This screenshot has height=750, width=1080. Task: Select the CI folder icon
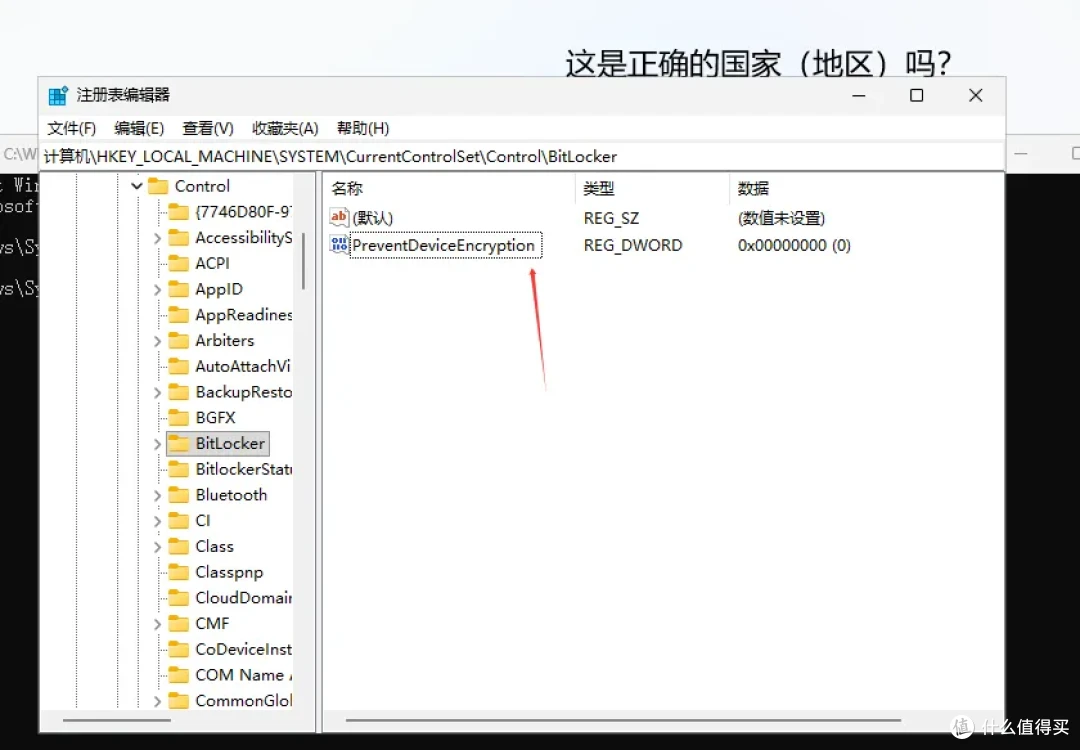point(178,521)
